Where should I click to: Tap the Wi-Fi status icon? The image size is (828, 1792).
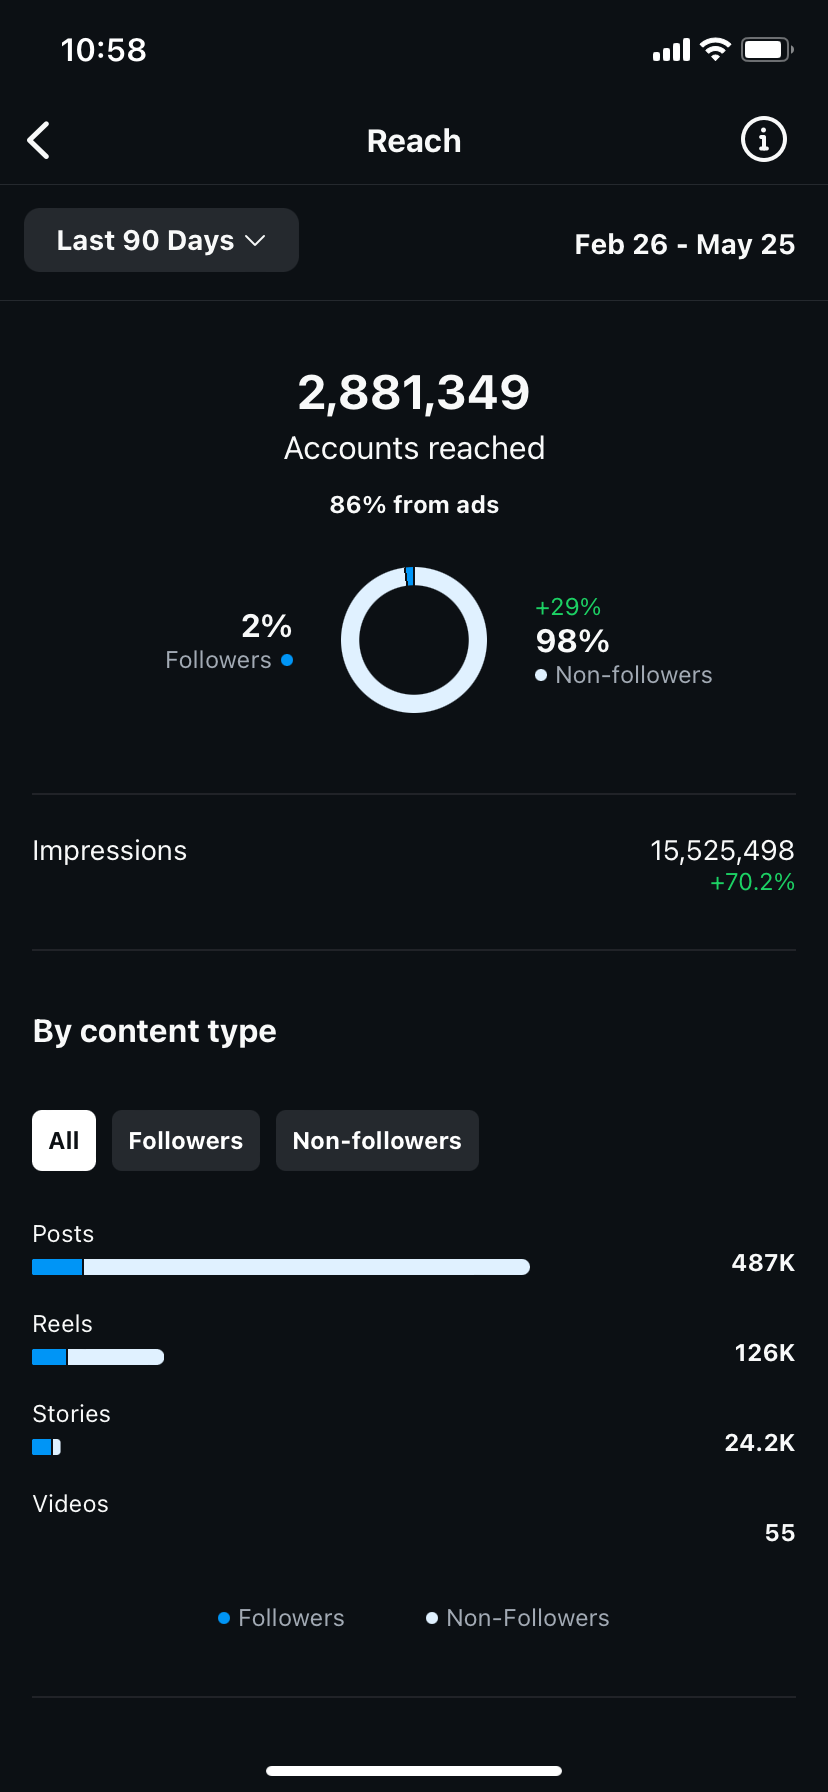point(715,50)
